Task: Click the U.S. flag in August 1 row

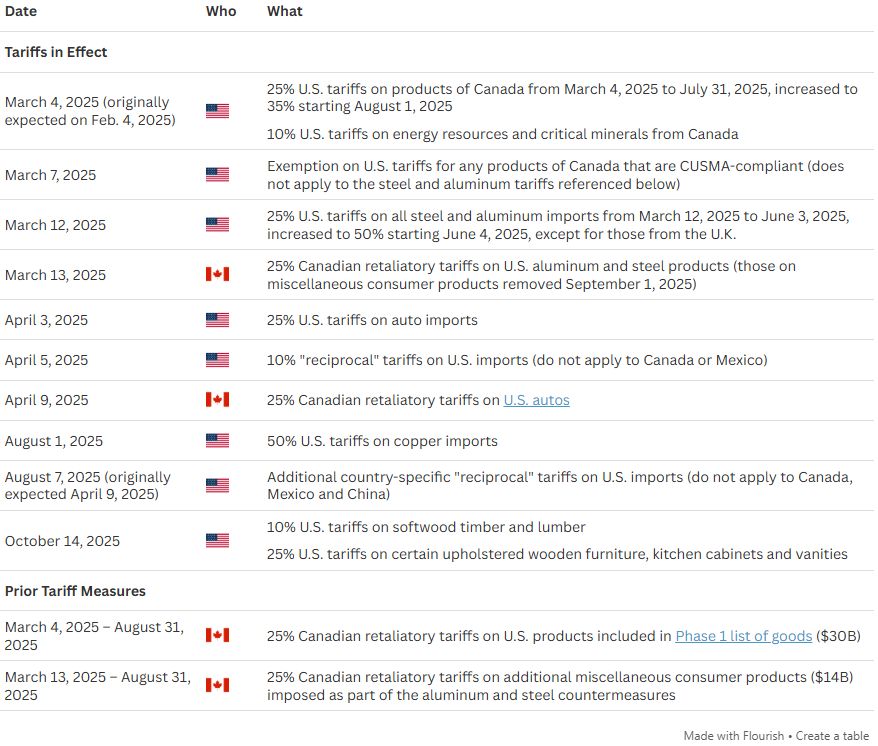Action: 217,441
